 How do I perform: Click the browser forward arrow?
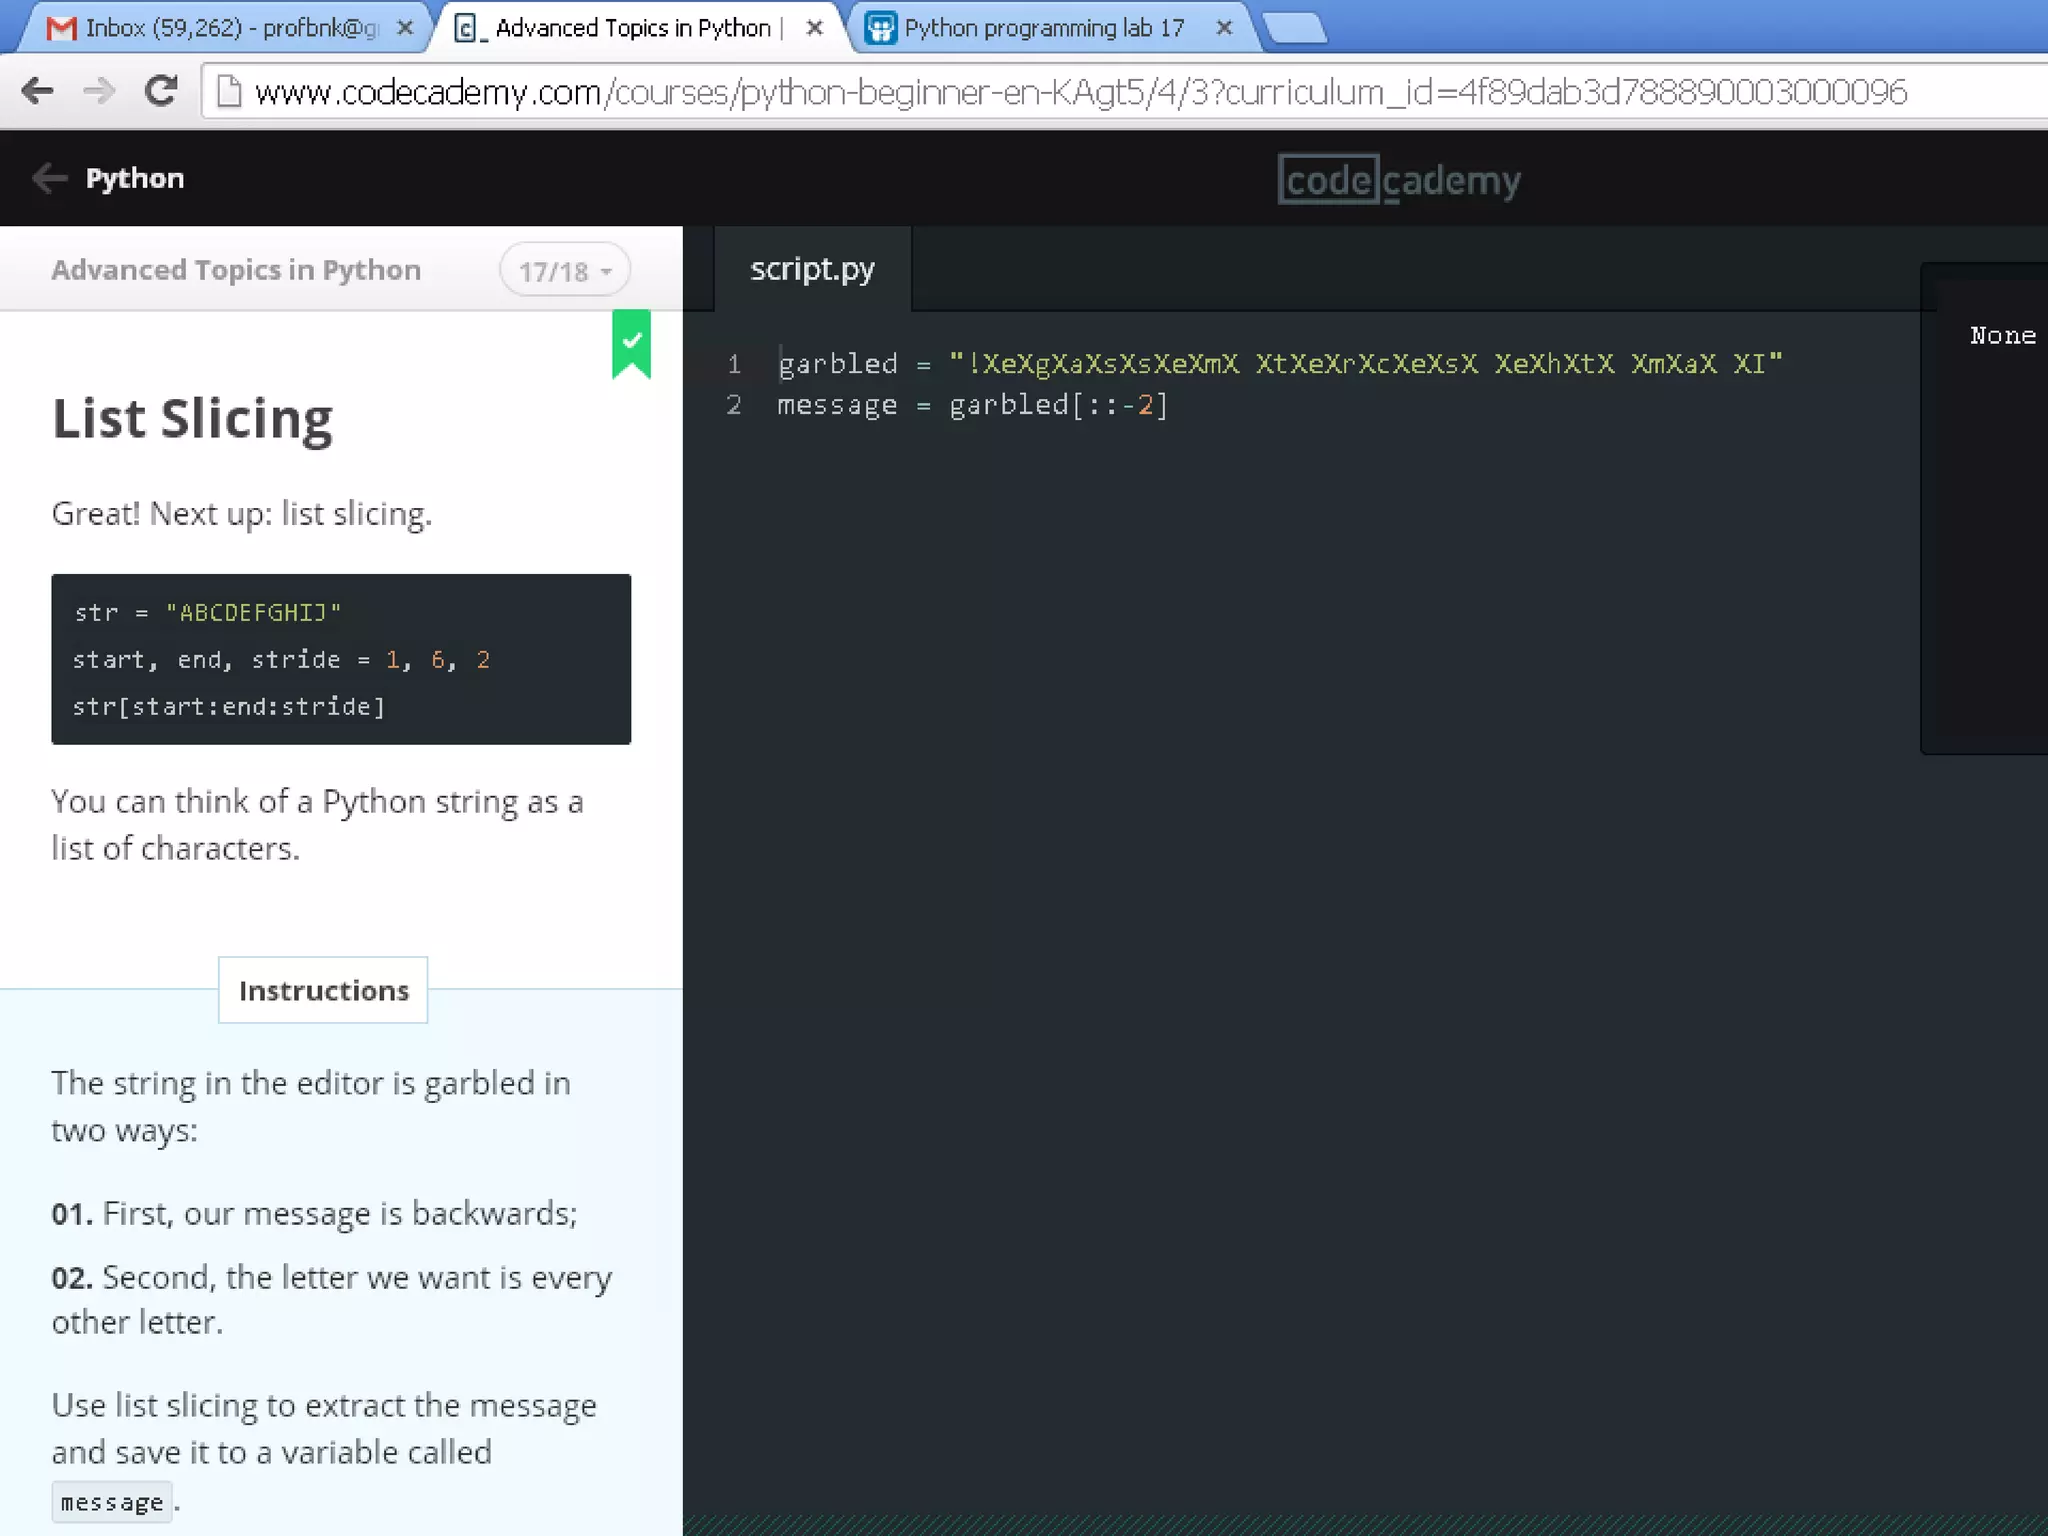[x=98, y=91]
